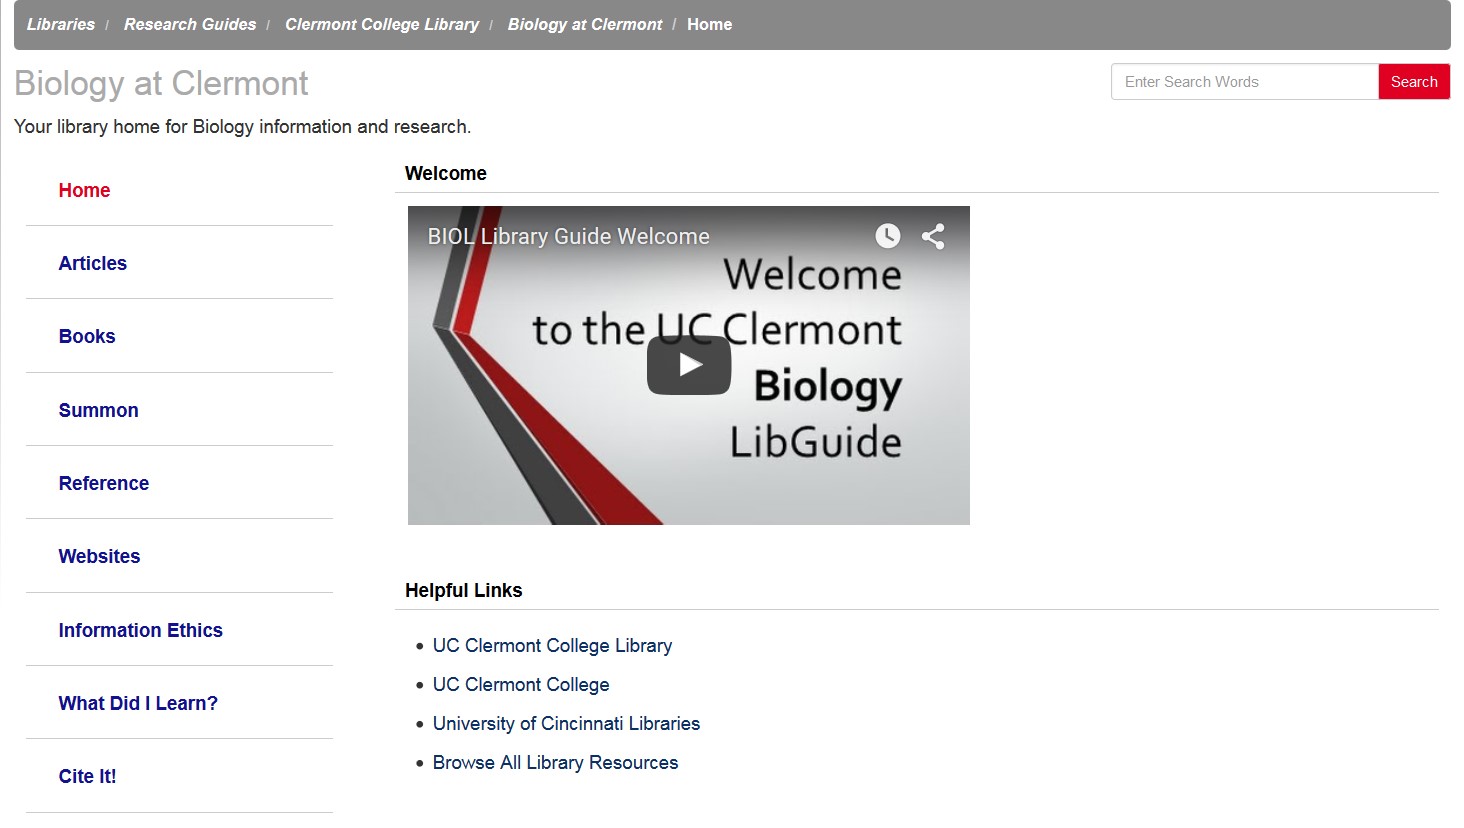
Task: Click the Watch Later clock icon on video
Action: [888, 236]
